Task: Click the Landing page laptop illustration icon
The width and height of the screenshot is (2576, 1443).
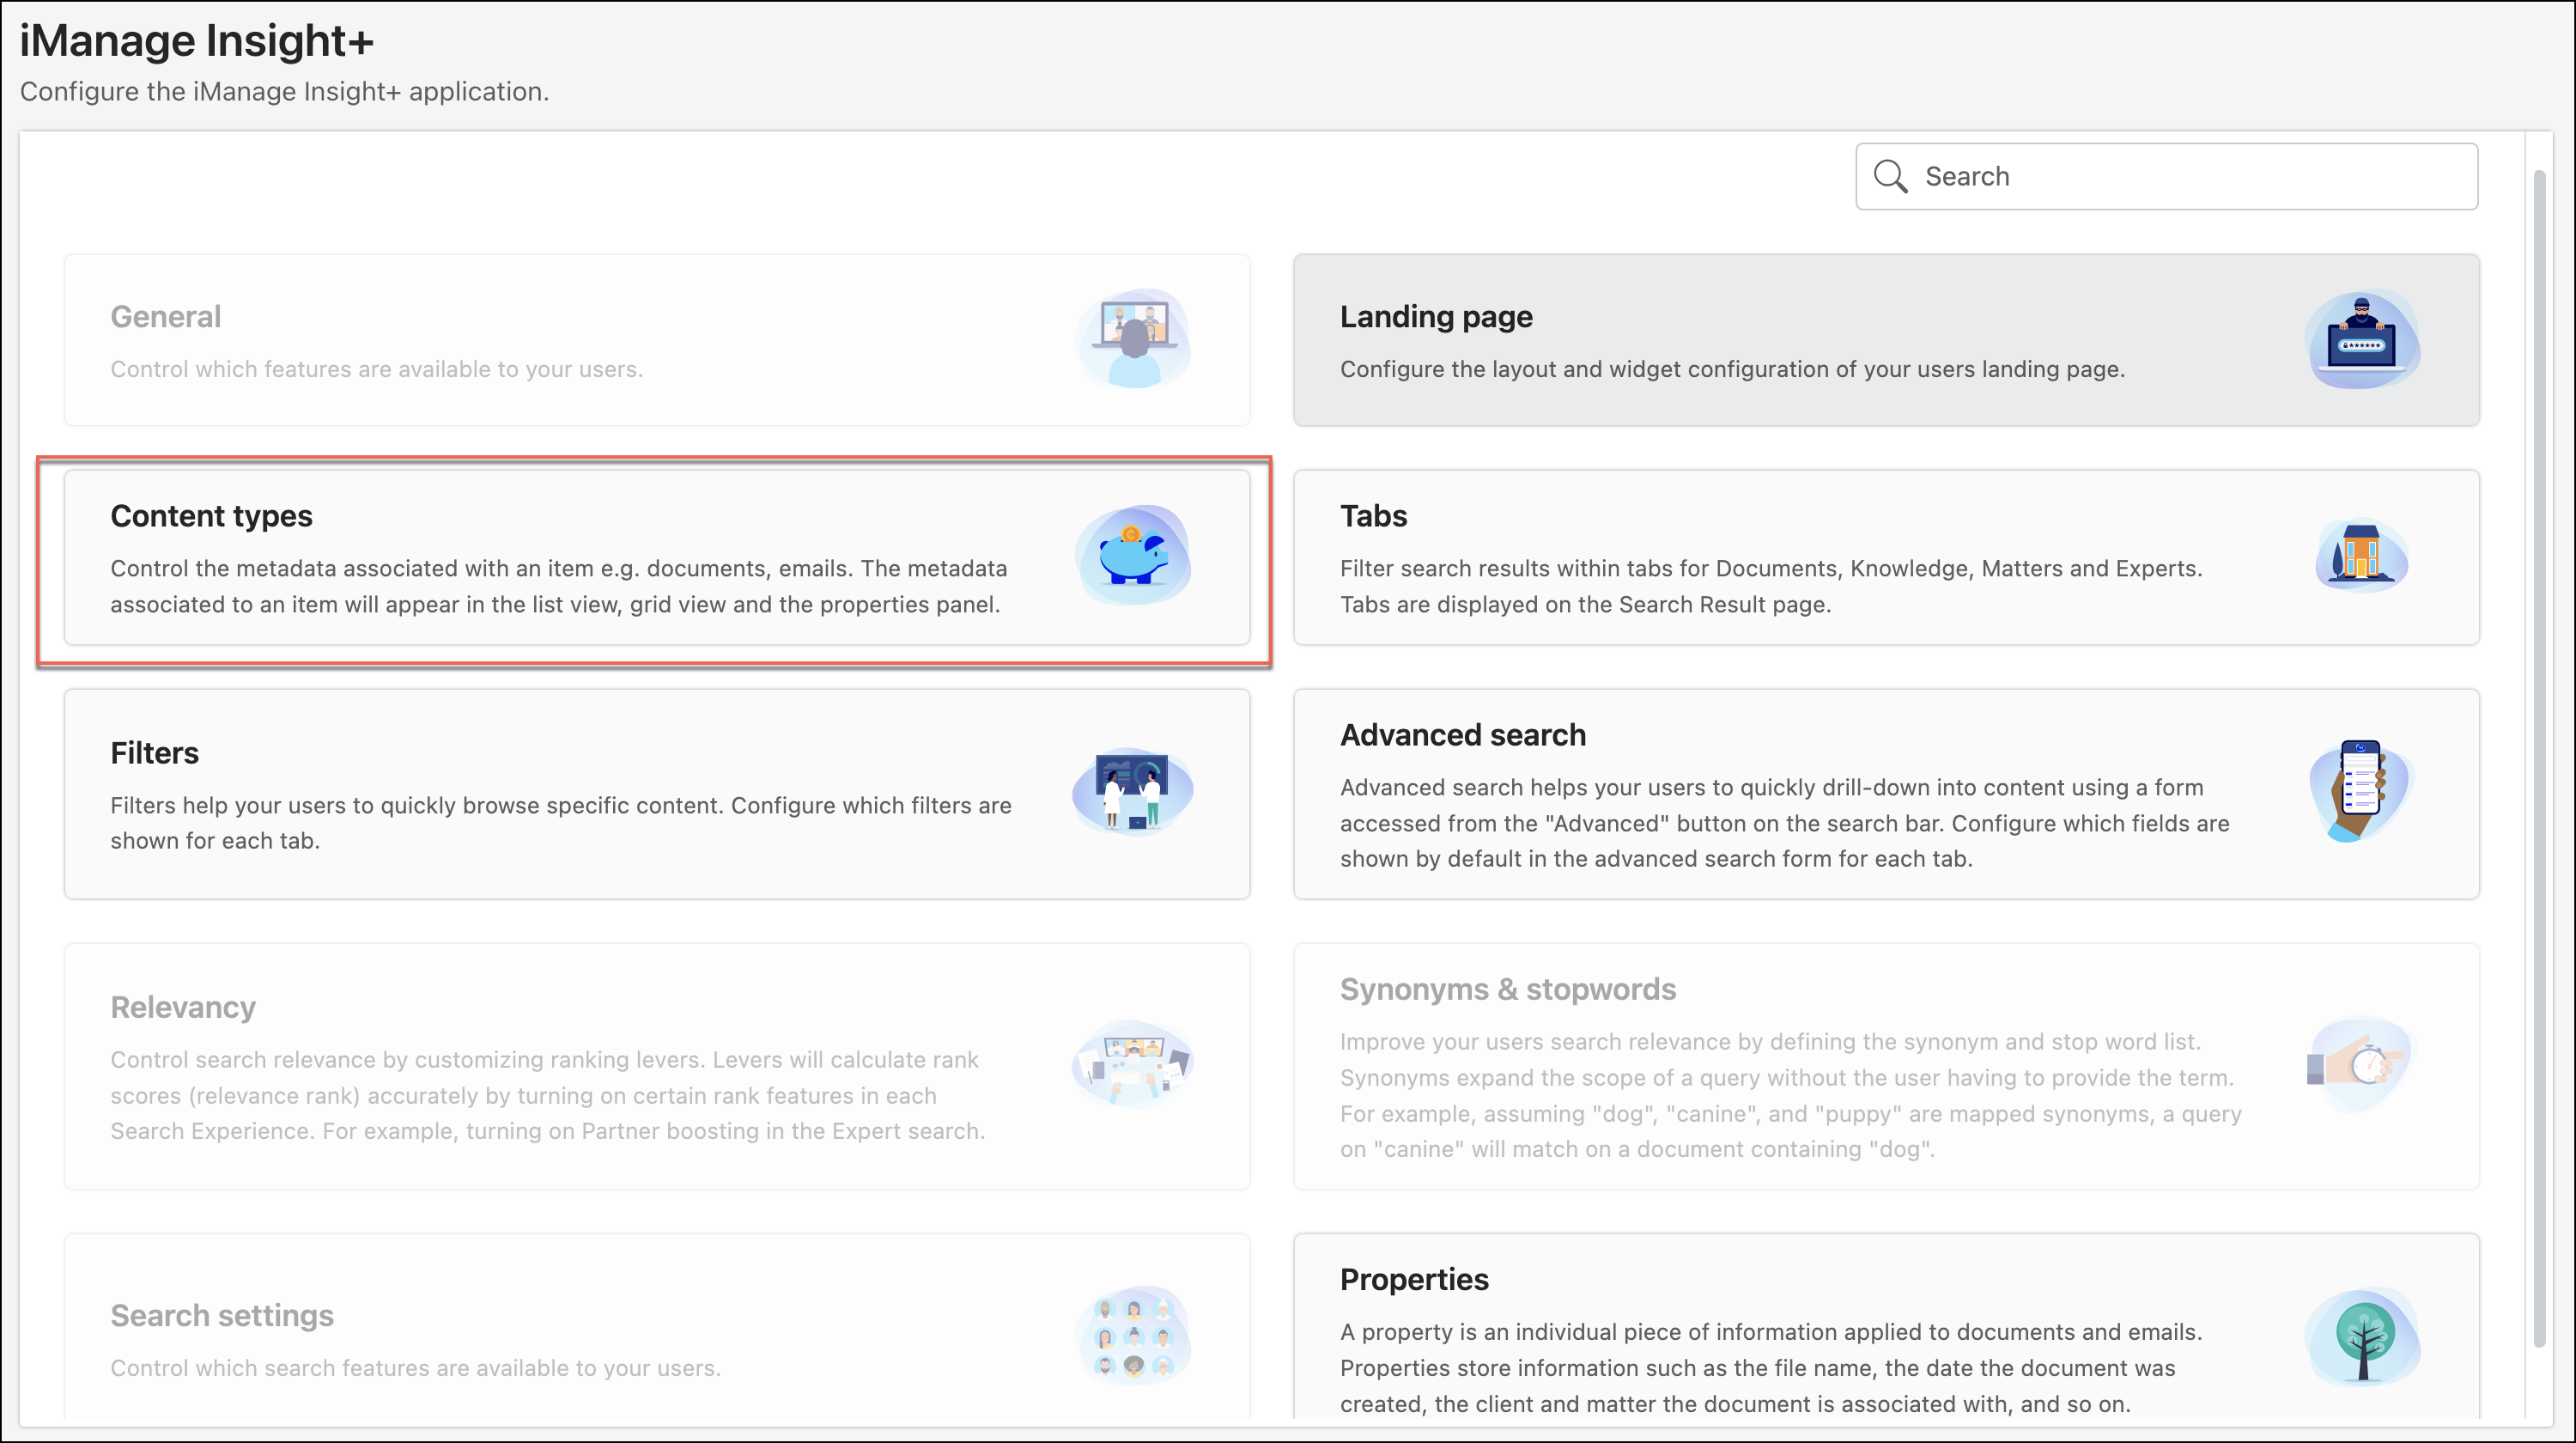Action: pyautogui.click(x=2362, y=340)
